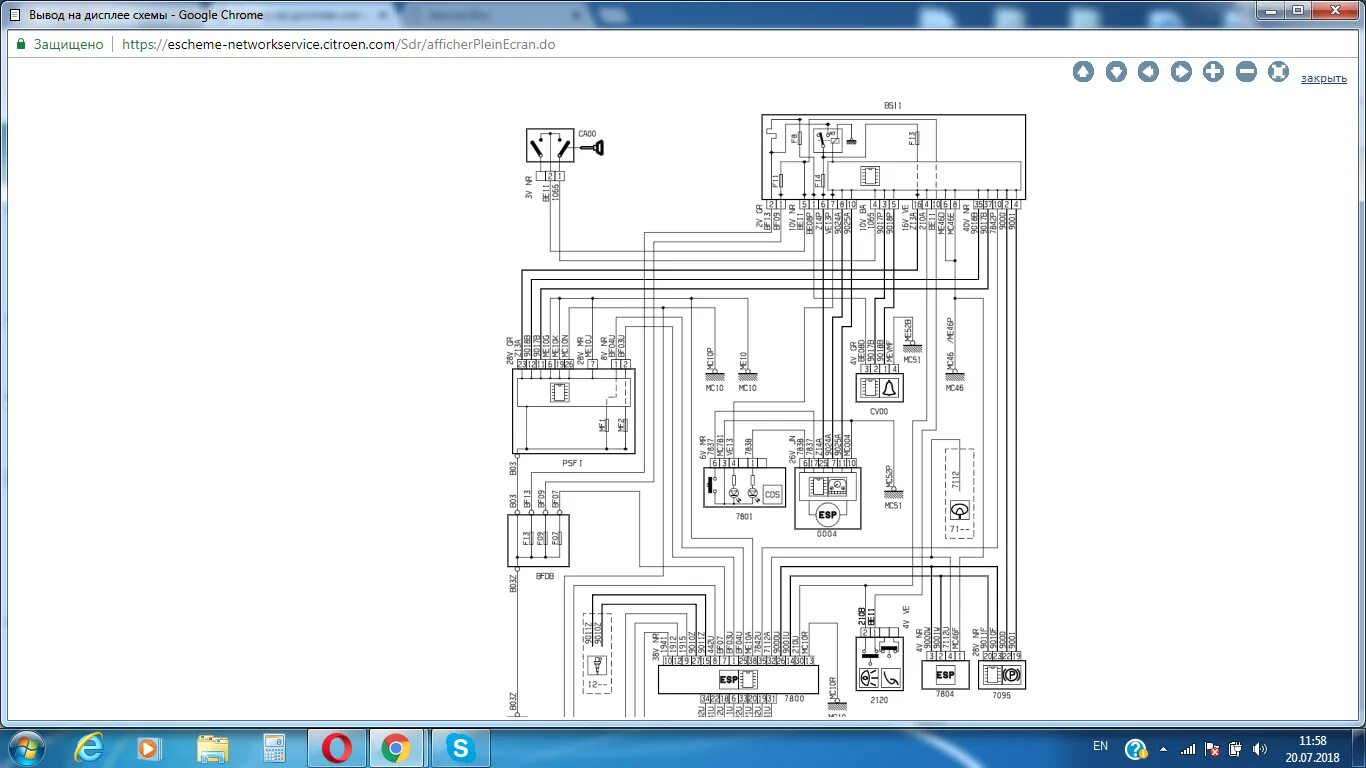This screenshot has height=768, width=1366.
Task: Pan the schematic right with the right arrow
Action: pyautogui.click(x=1181, y=72)
